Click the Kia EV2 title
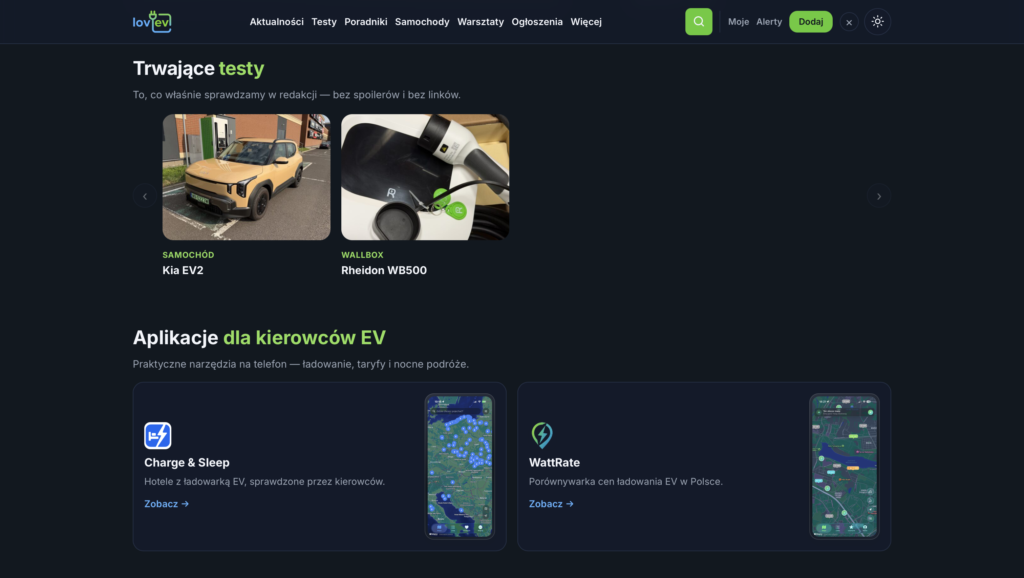 pos(183,270)
